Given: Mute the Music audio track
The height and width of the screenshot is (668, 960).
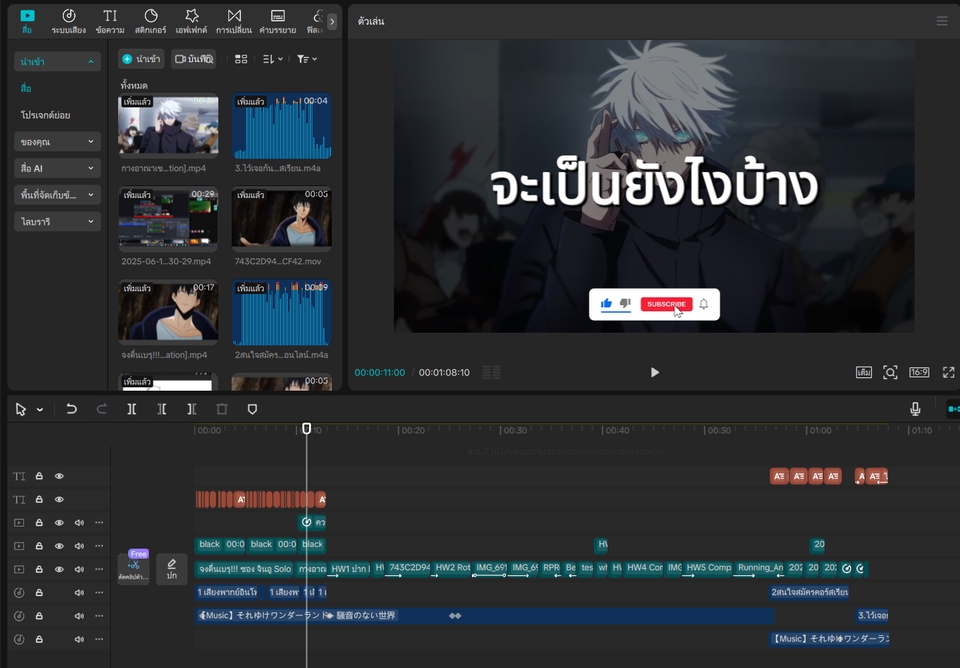Looking at the screenshot, I should 79,615.
